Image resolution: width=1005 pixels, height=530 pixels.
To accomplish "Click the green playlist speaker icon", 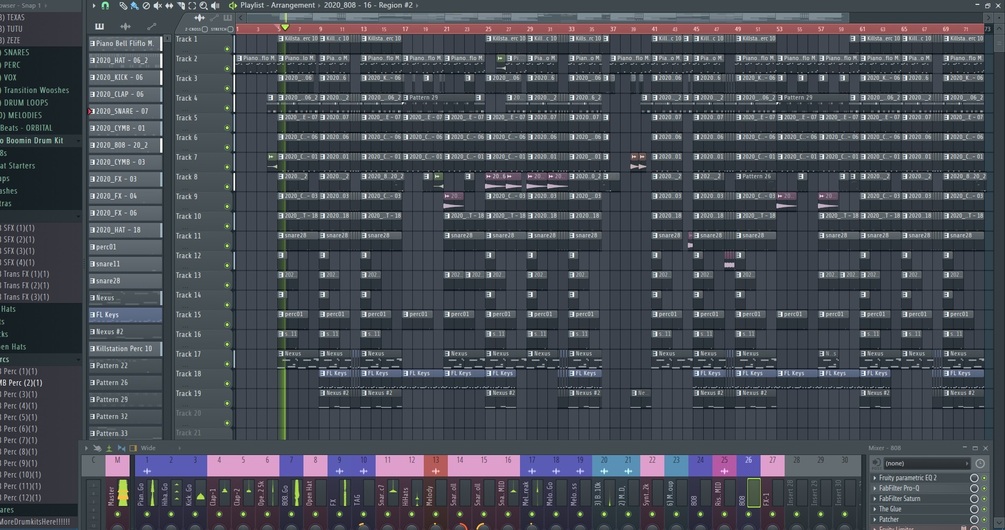I will coord(233,5).
